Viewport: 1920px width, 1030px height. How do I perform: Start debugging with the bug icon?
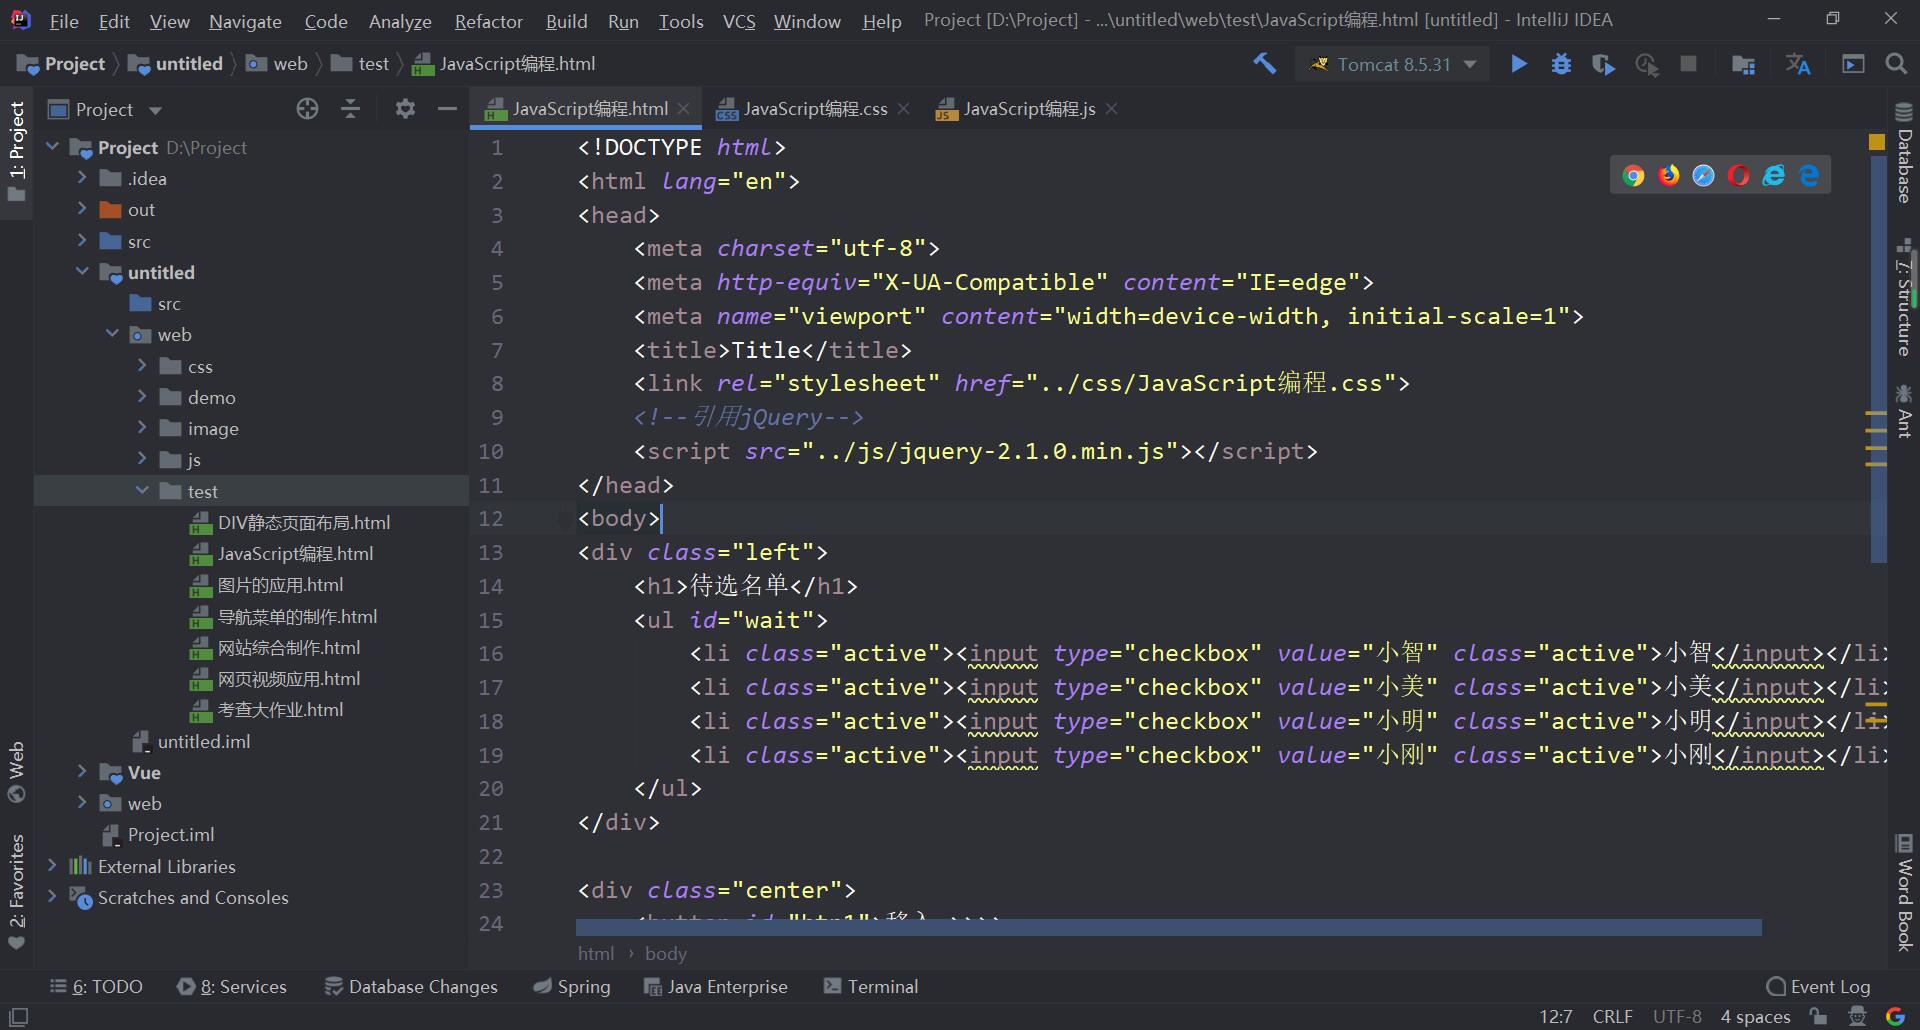tap(1561, 64)
